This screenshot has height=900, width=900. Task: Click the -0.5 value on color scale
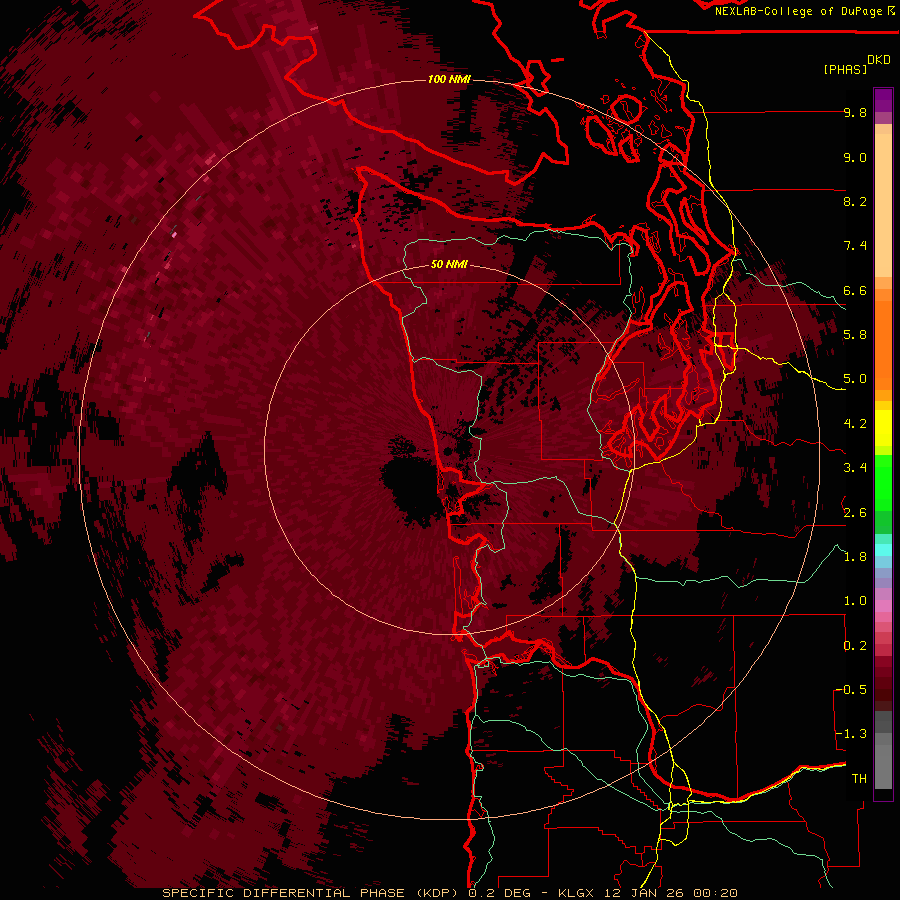pyautogui.click(x=851, y=690)
